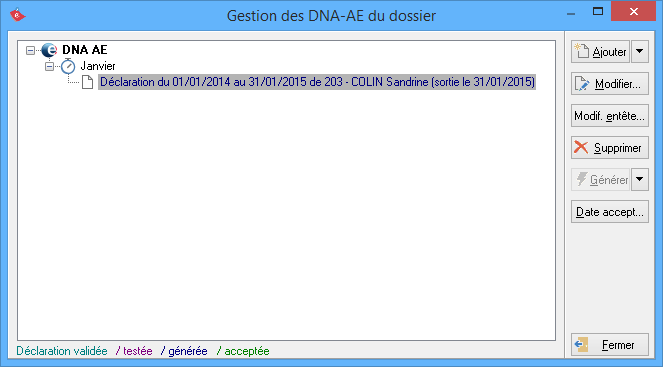Click the greyed Générer button
This screenshot has width=663, height=367.
600,180
